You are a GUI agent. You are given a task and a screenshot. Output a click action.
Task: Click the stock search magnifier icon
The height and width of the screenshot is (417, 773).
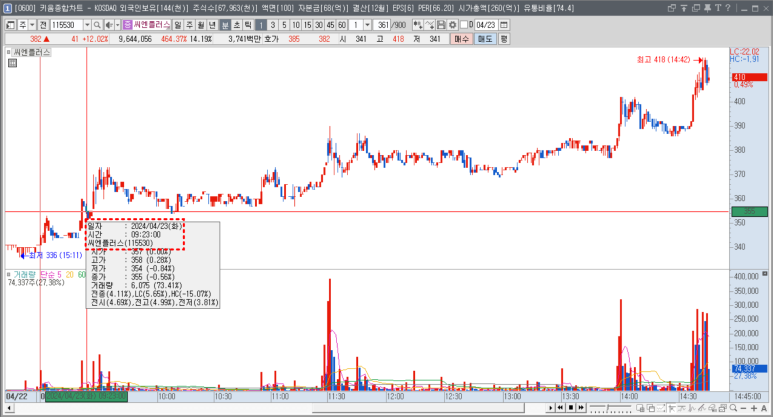tap(97, 25)
